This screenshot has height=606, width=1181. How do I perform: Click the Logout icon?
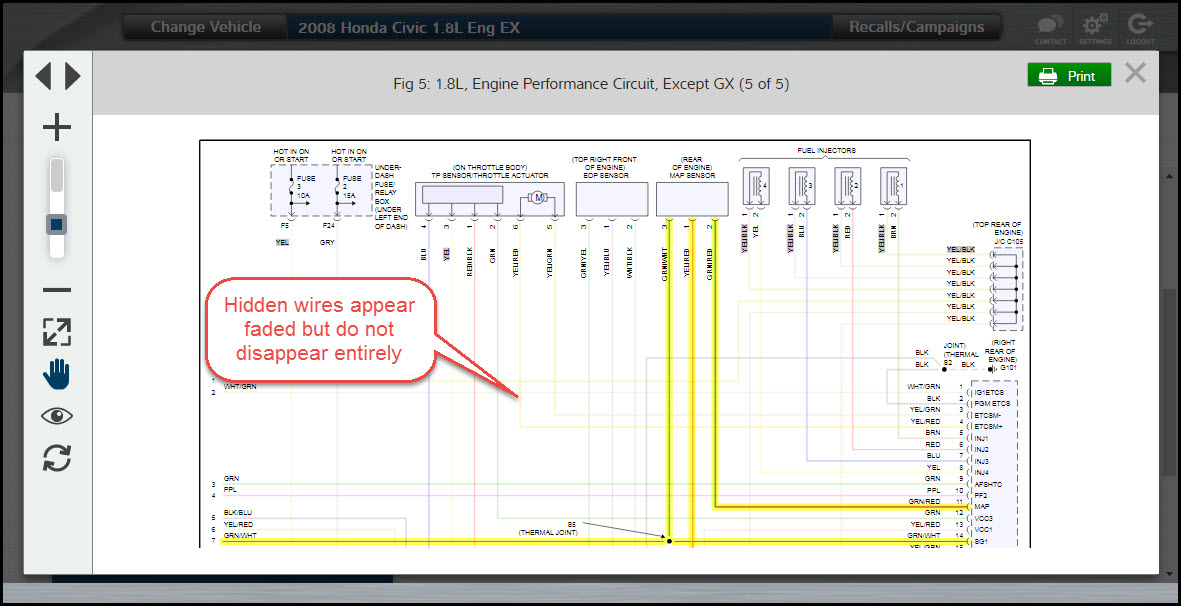click(x=1140, y=28)
